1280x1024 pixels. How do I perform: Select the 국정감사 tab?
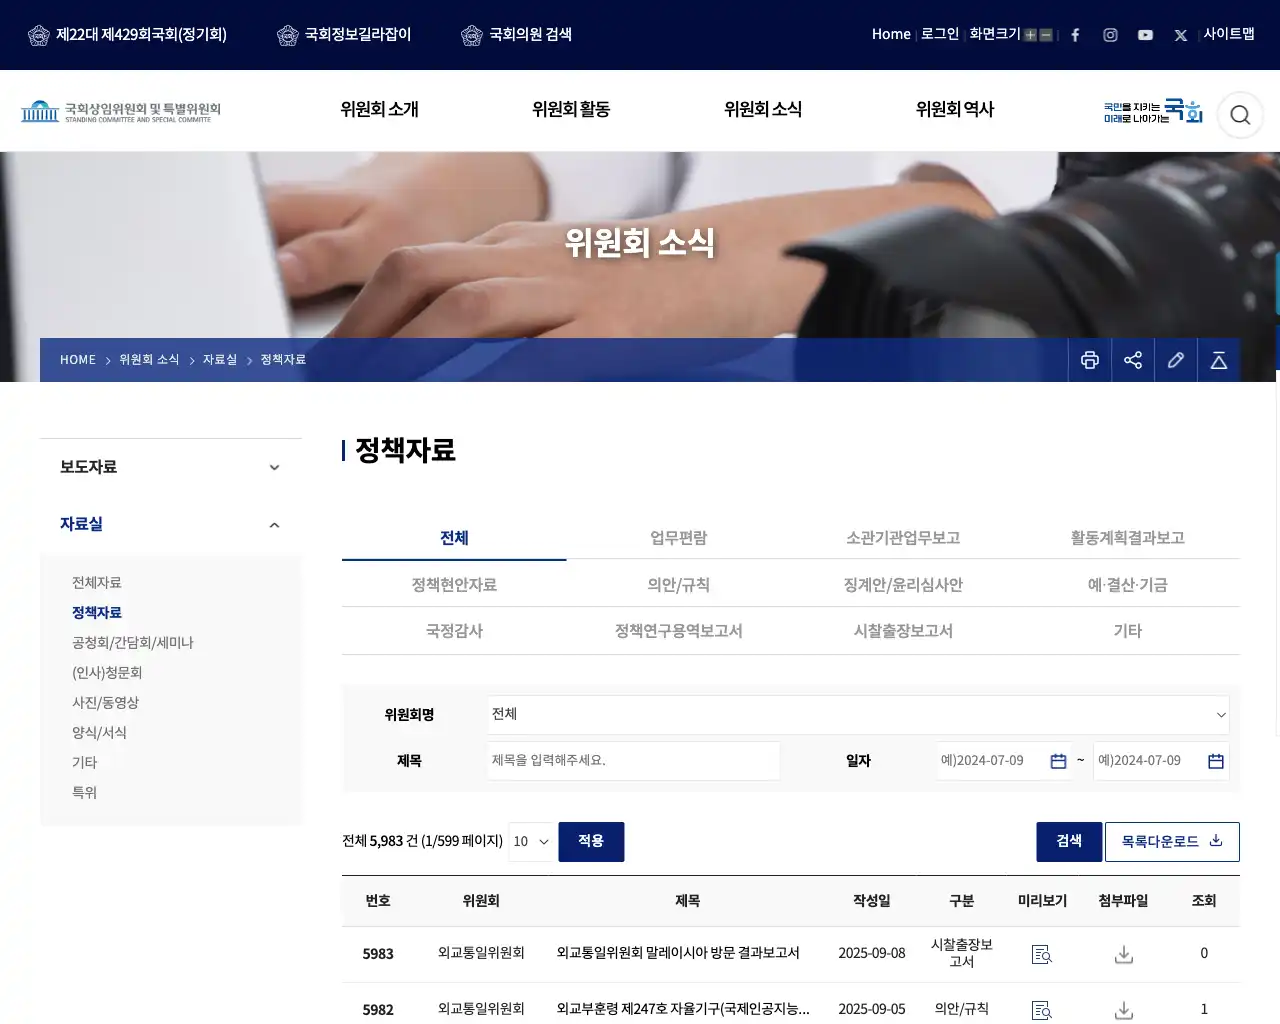pos(454,631)
